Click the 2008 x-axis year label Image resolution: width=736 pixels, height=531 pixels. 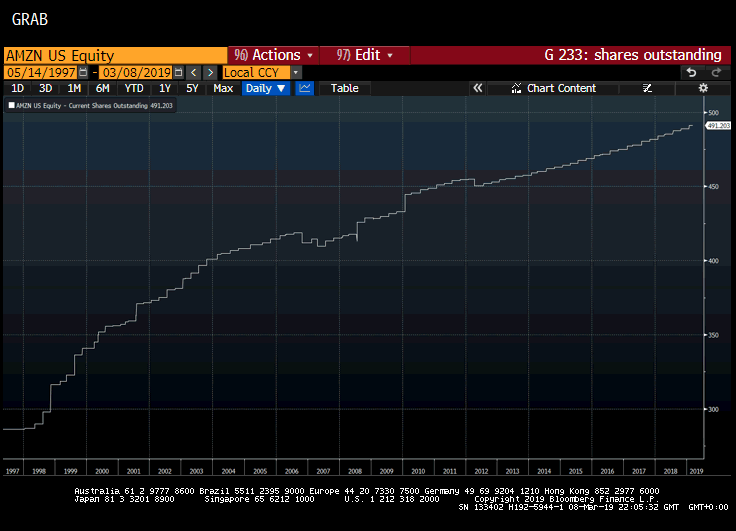(x=355, y=471)
